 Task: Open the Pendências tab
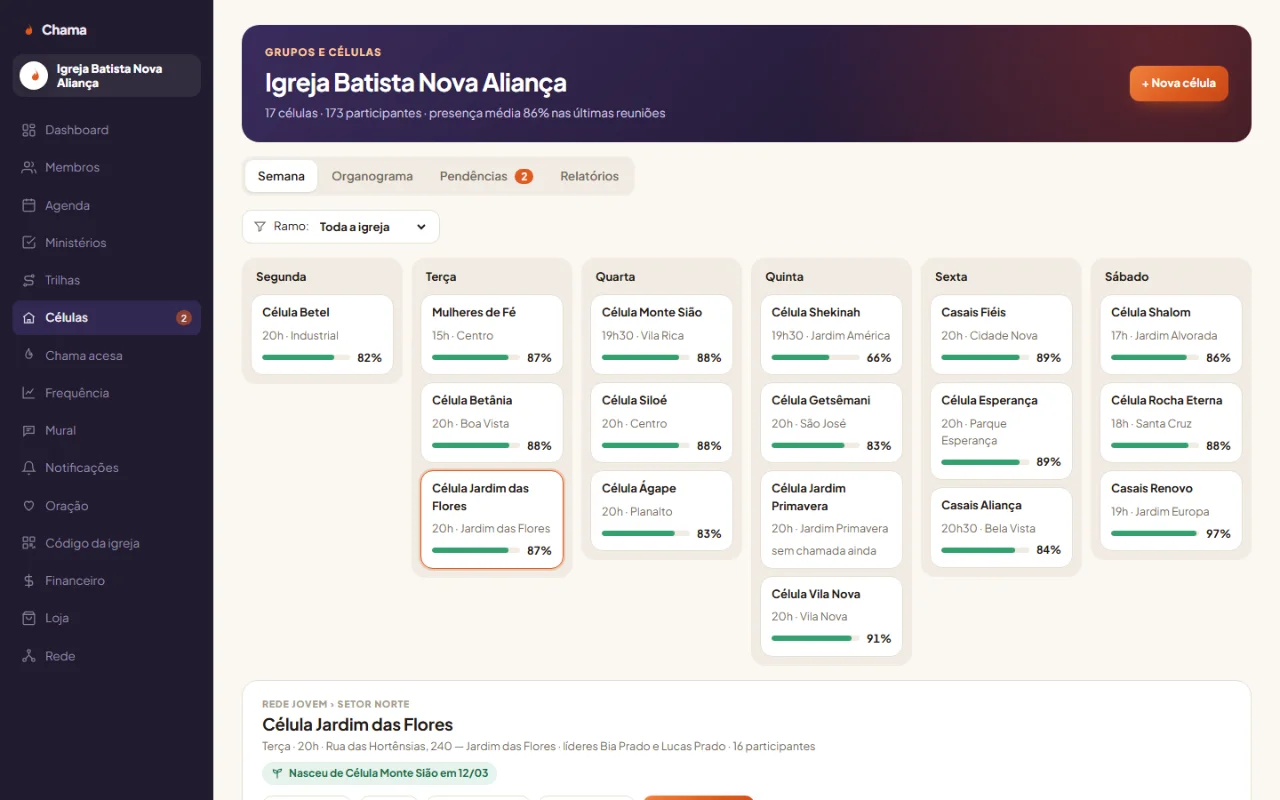pos(486,176)
